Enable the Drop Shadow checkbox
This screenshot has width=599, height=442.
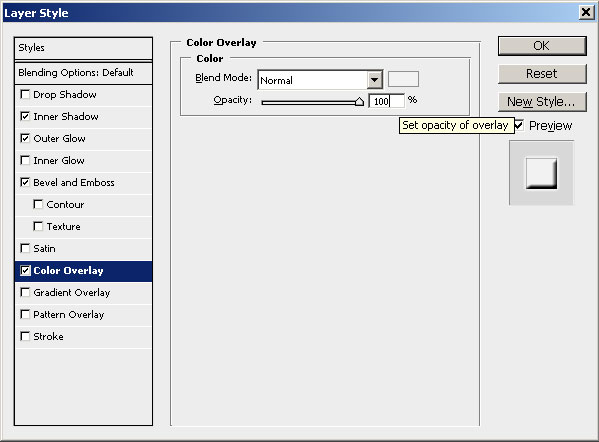pyautogui.click(x=25, y=94)
